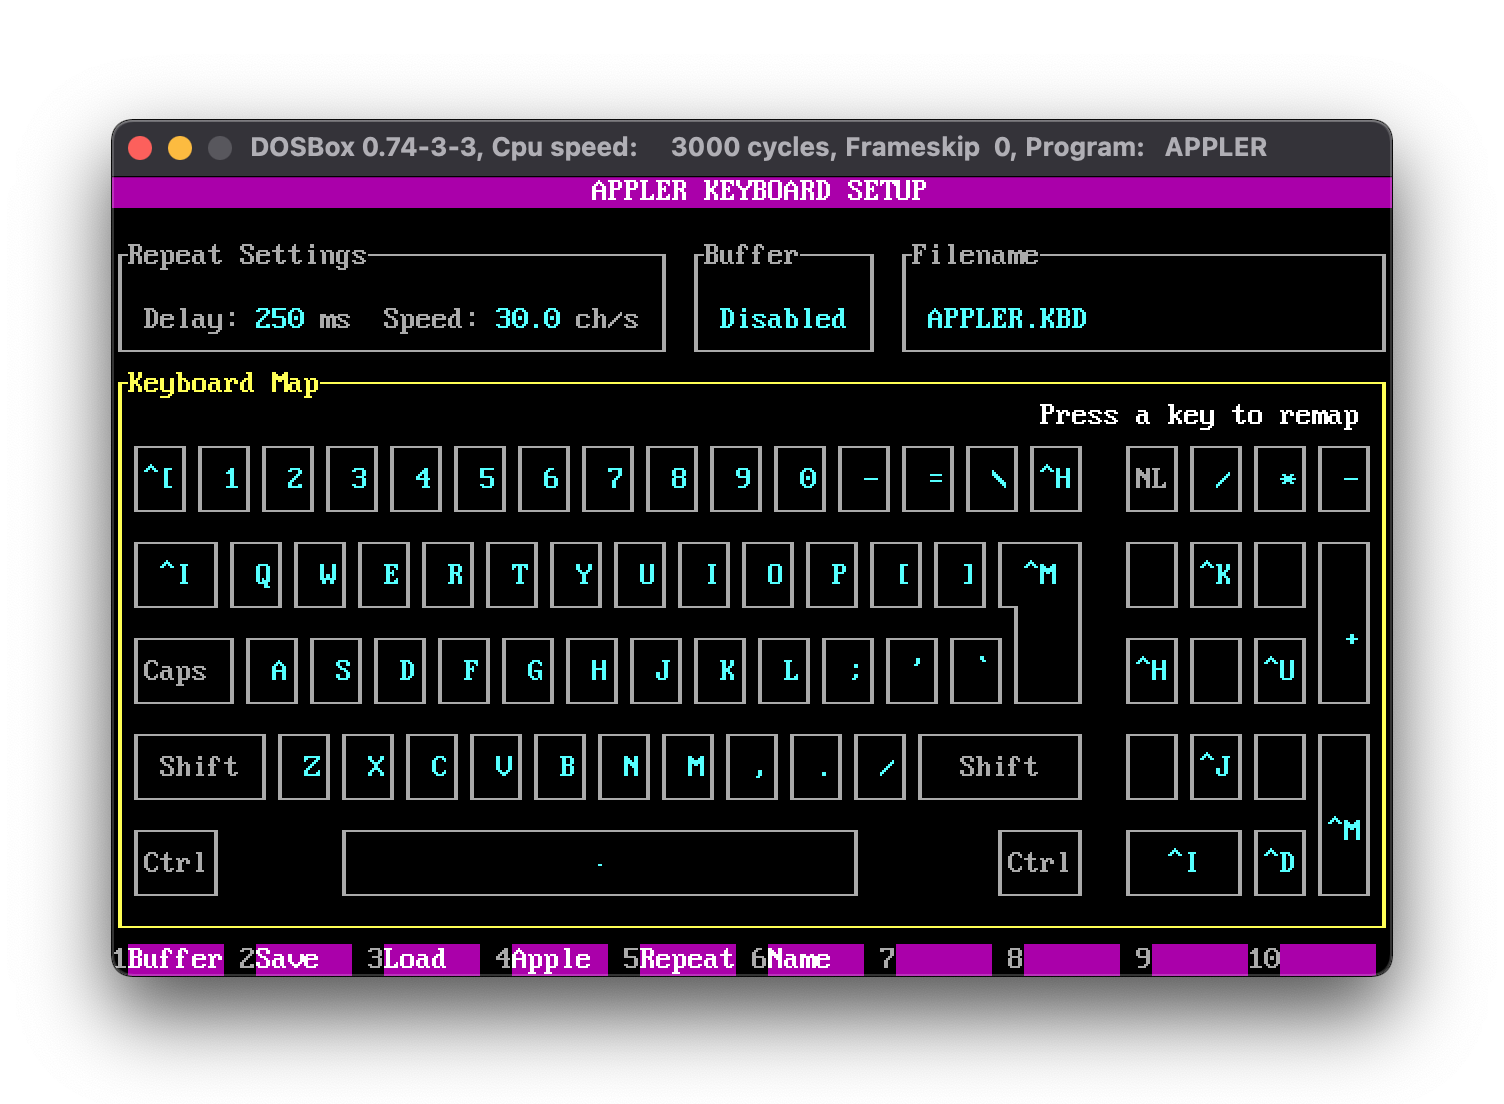Select the left Ctrl key
The width and height of the screenshot is (1504, 1104).
pyautogui.click(x=176, y=863)
